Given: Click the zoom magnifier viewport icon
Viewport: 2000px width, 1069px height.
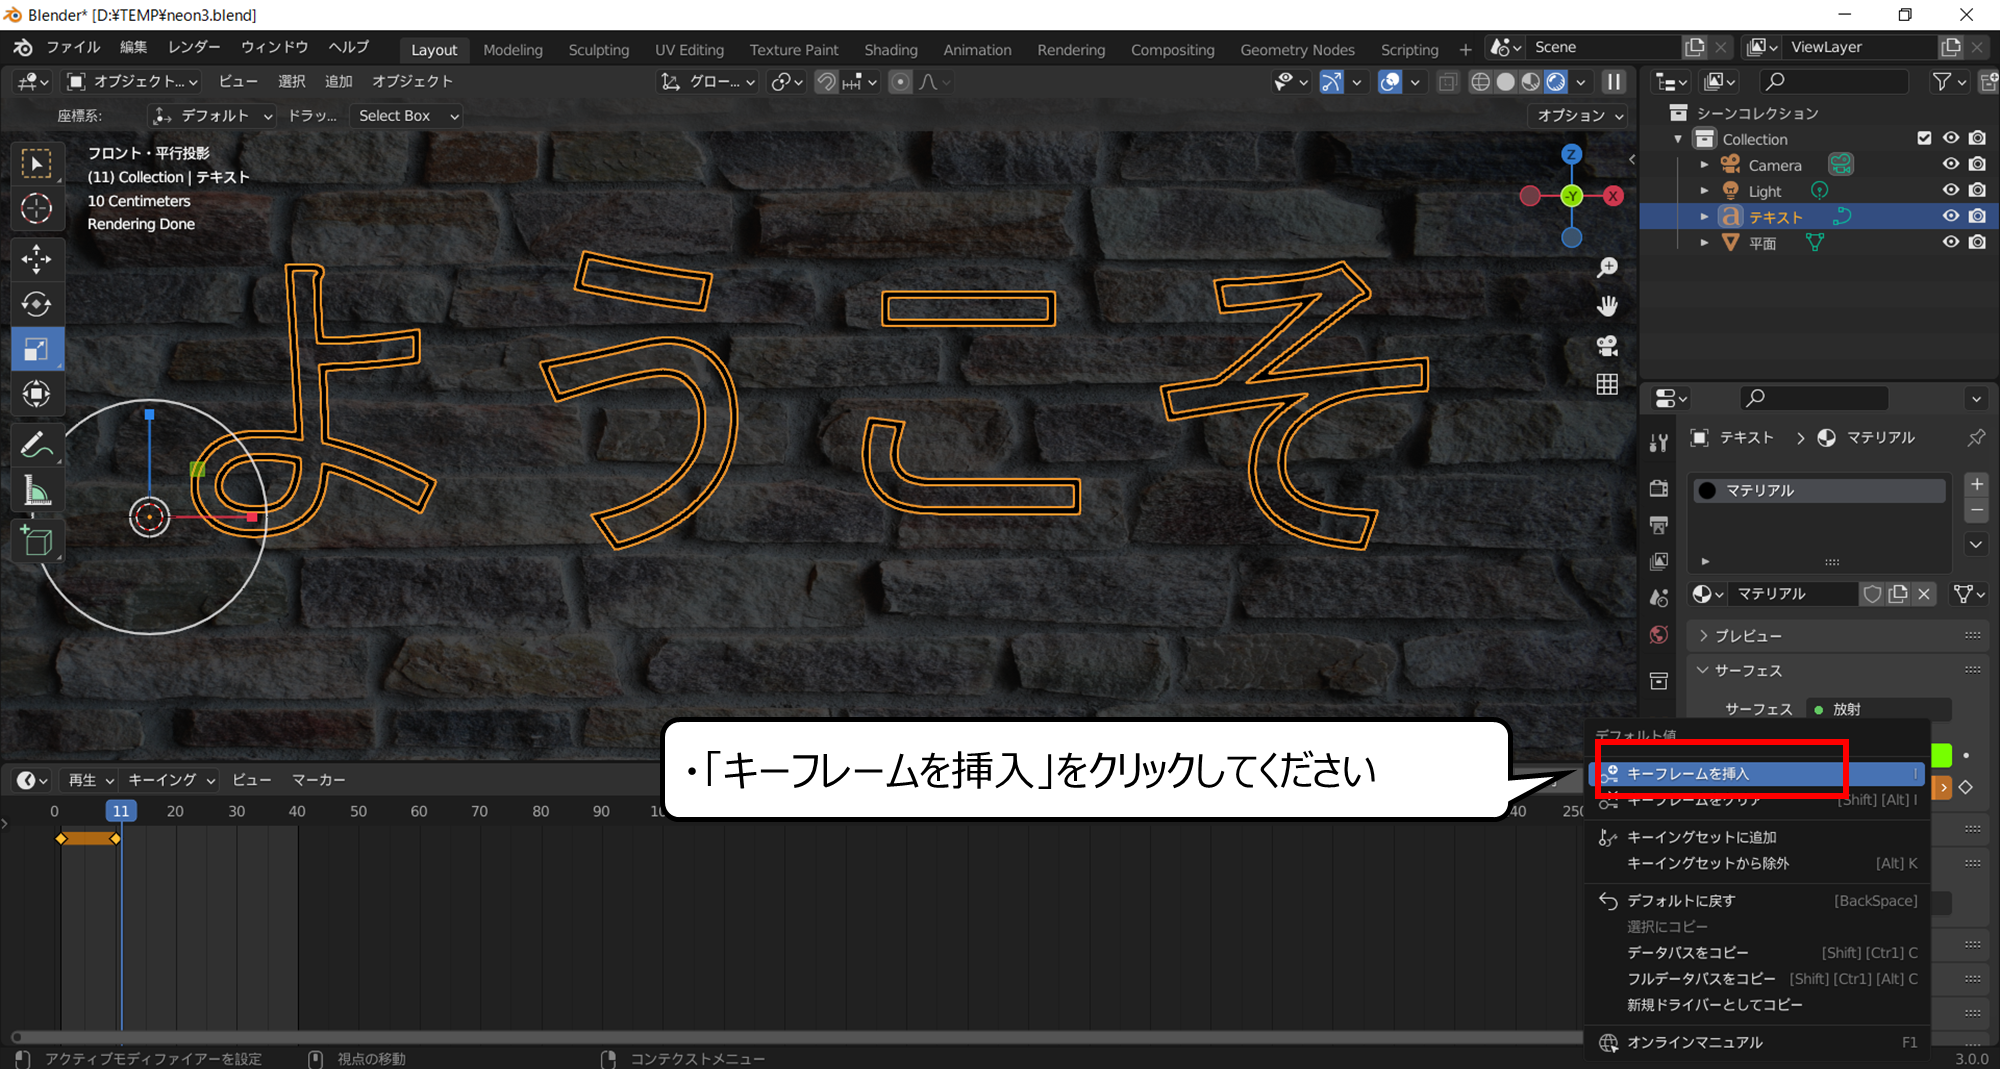Looking at the screenshot, I should (1607, 267).
